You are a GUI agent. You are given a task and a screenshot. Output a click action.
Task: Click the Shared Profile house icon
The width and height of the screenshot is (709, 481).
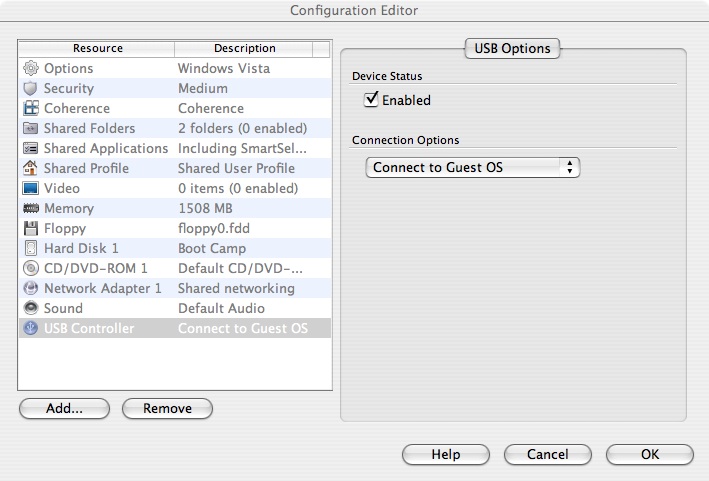coord(31,168)
